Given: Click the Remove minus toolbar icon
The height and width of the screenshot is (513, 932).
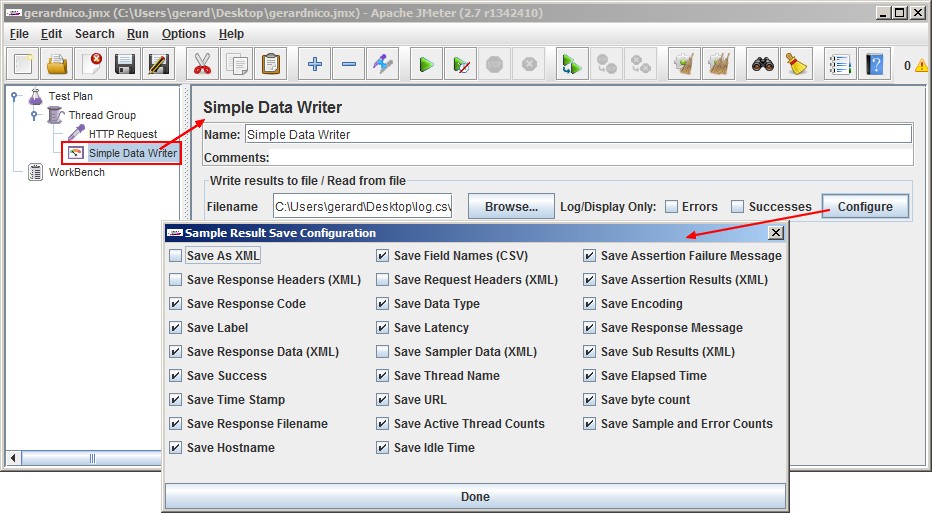Looking at the screenshot, I should 349,65.
